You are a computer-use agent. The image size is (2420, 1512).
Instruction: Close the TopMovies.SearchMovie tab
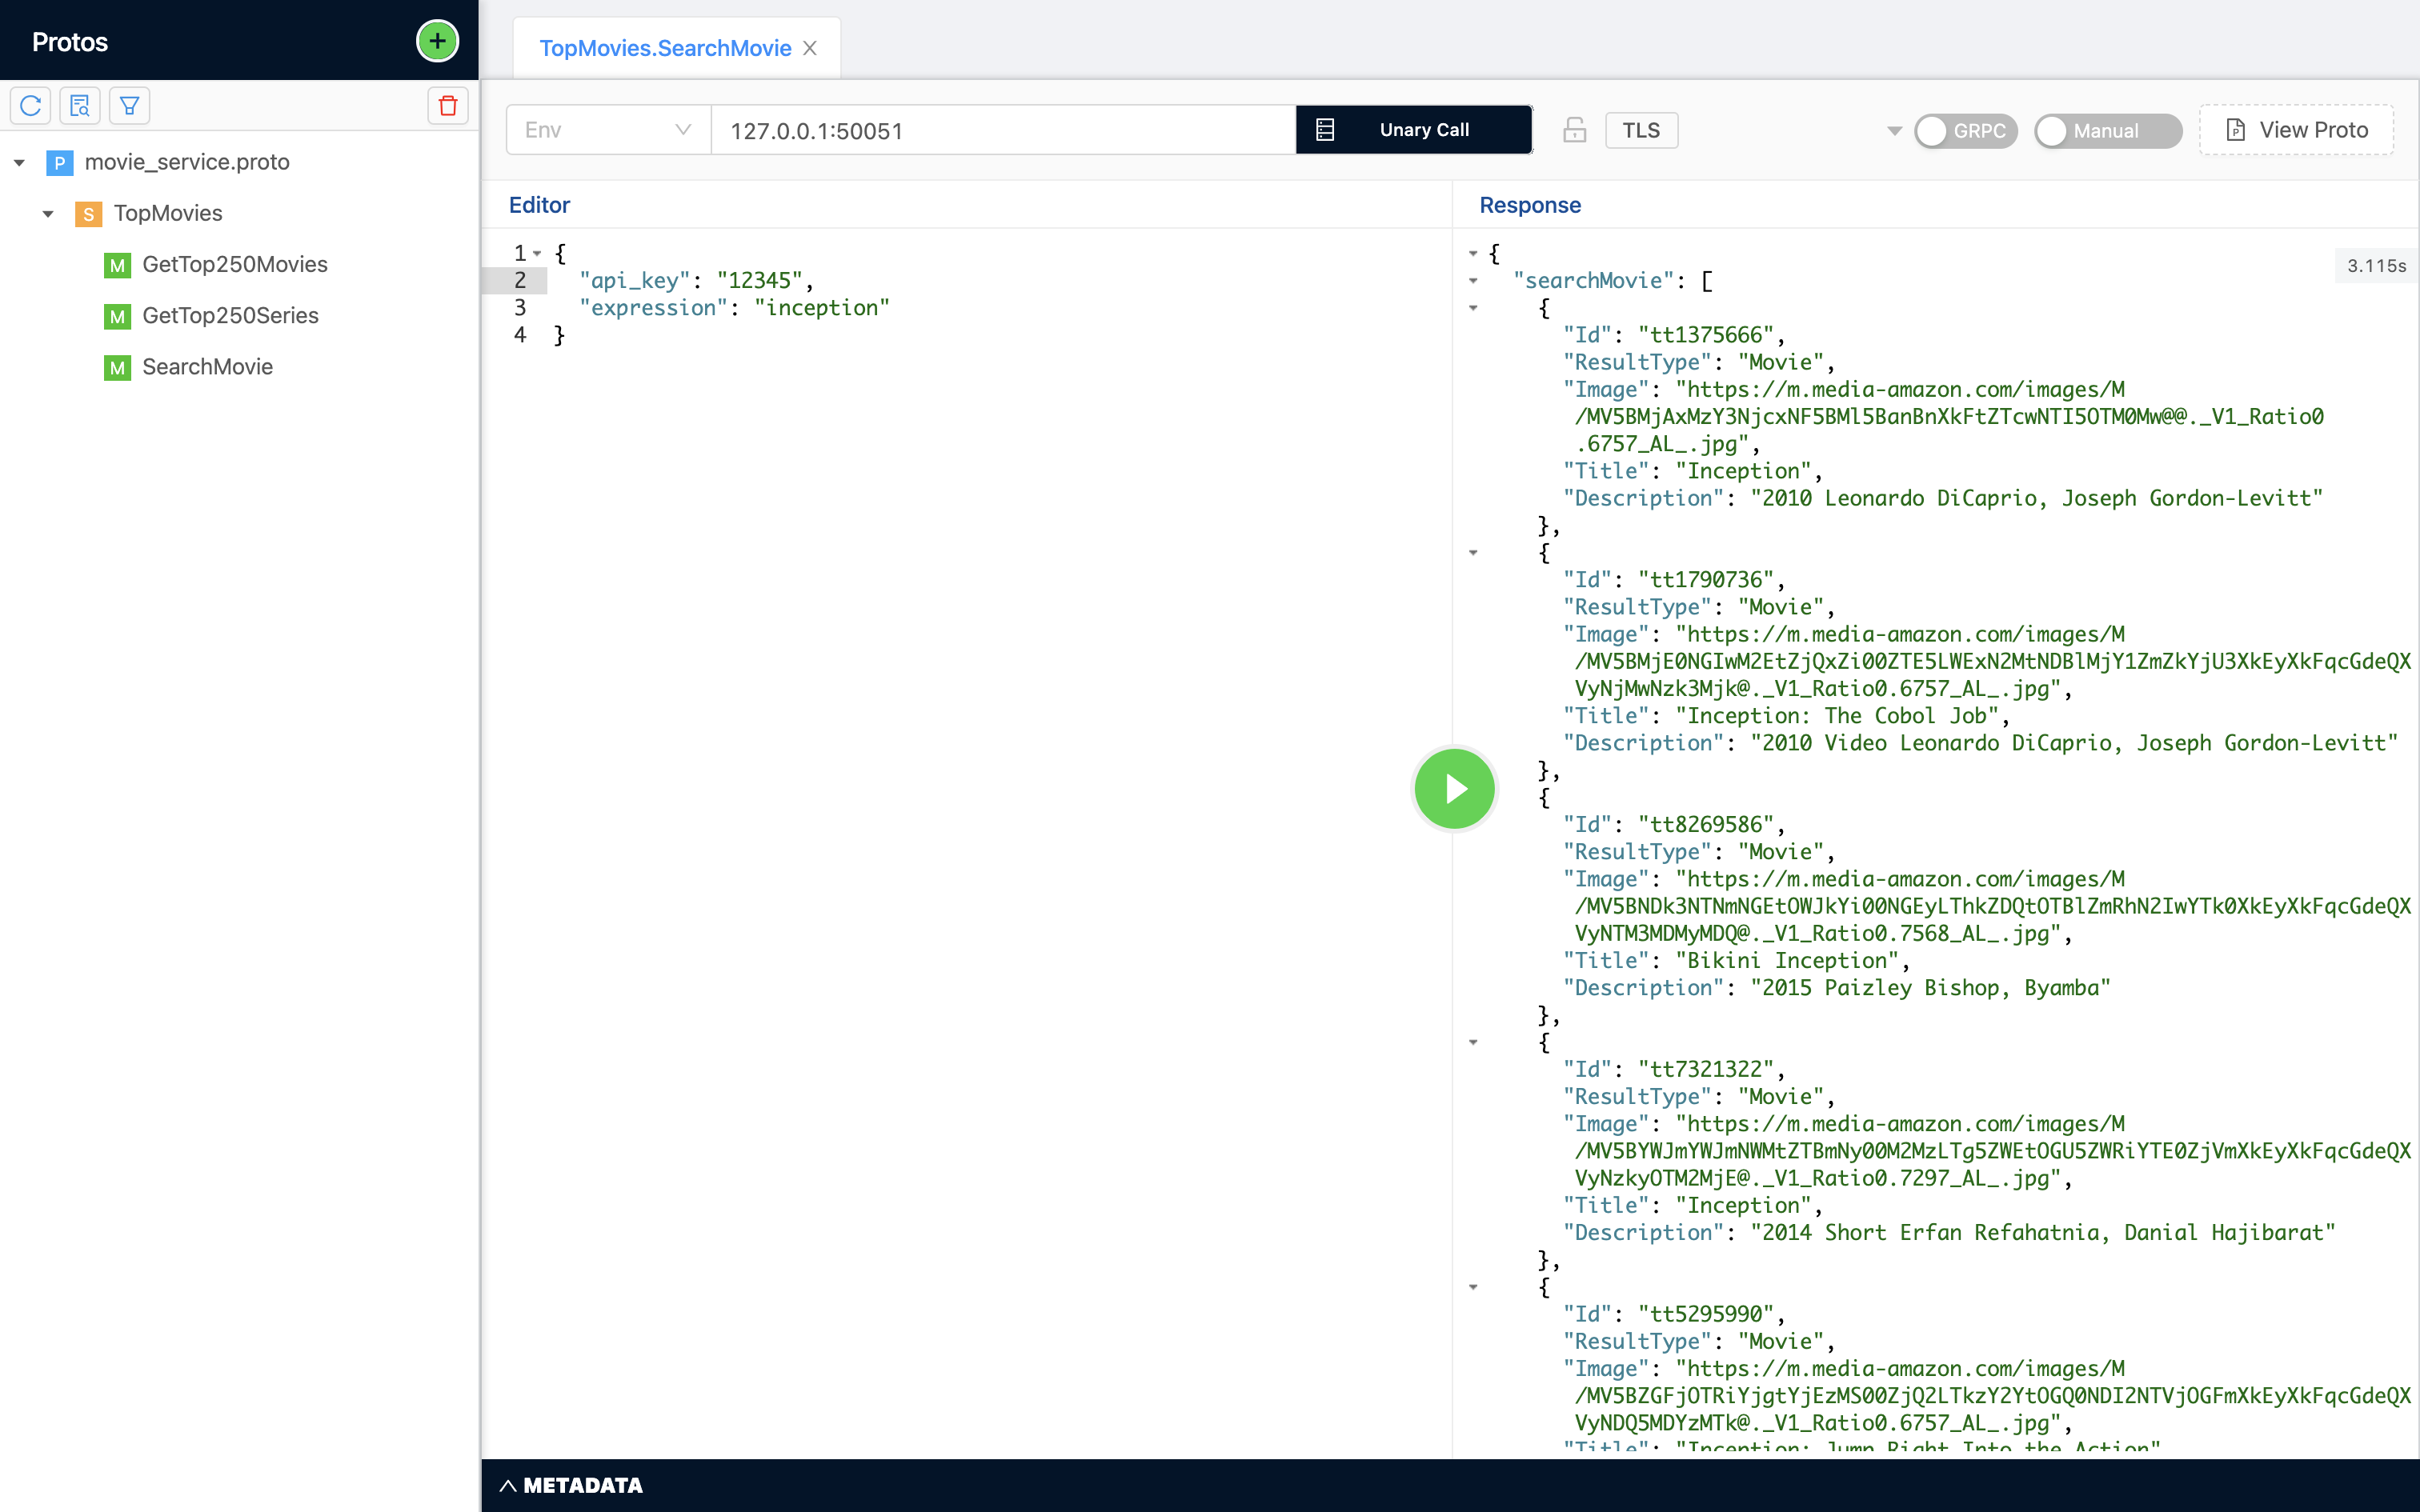tap(810, 48)
